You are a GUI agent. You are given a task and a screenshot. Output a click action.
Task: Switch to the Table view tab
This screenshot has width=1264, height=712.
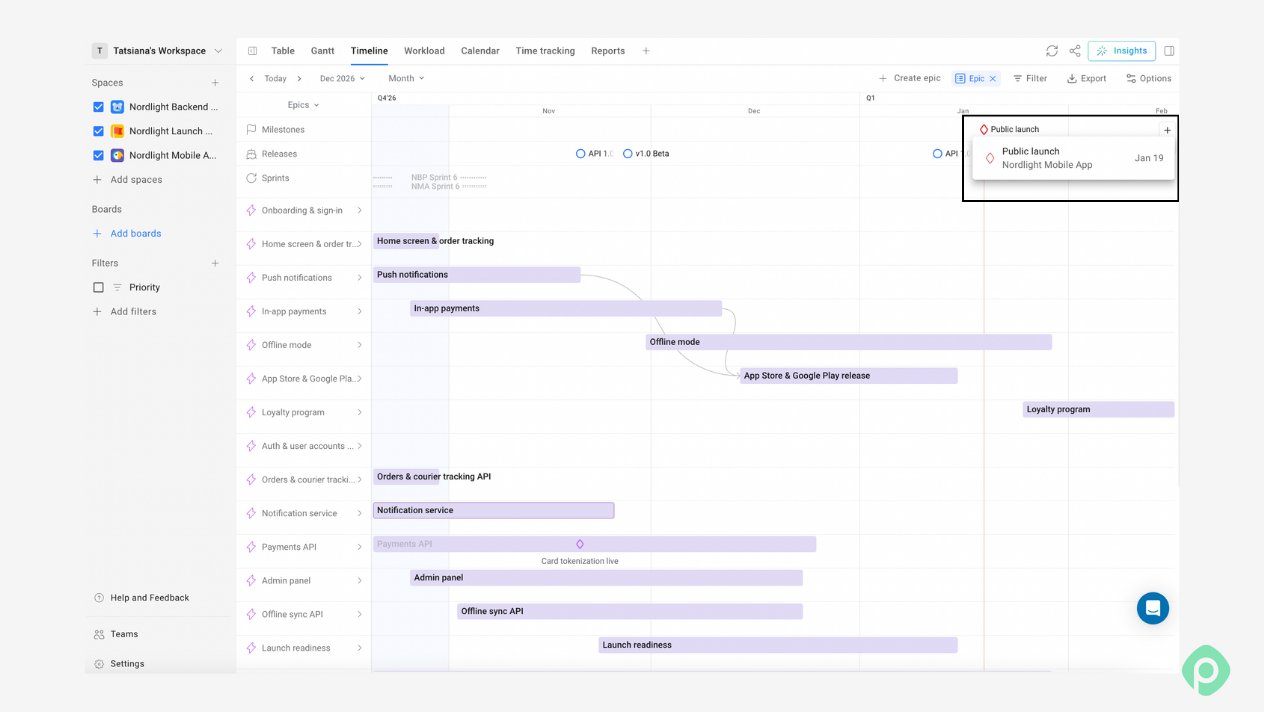coord(283,51)
